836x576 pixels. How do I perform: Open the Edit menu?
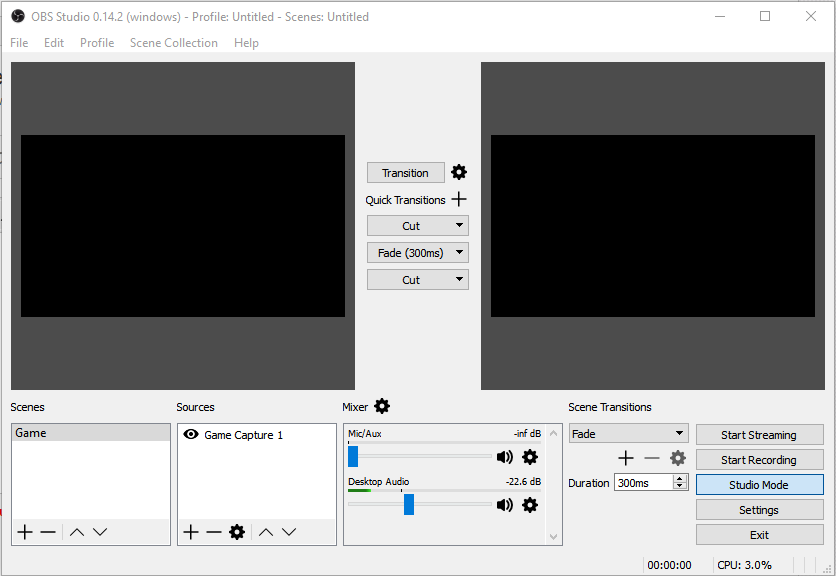54,43
